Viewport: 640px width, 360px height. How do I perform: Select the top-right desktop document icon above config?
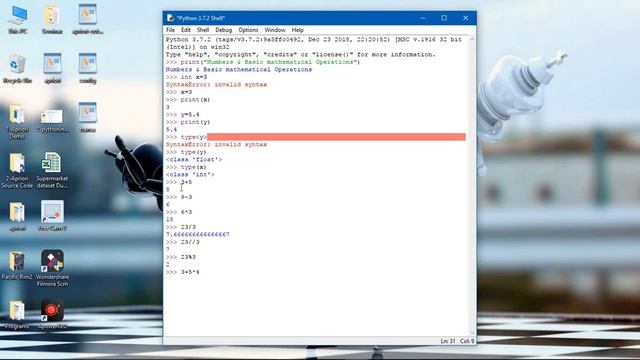click(87, 20)
